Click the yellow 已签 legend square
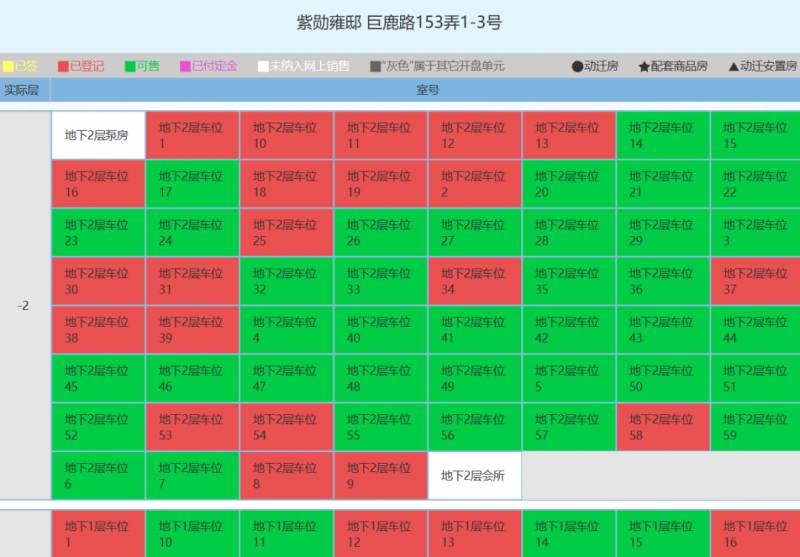 point(8,66)
